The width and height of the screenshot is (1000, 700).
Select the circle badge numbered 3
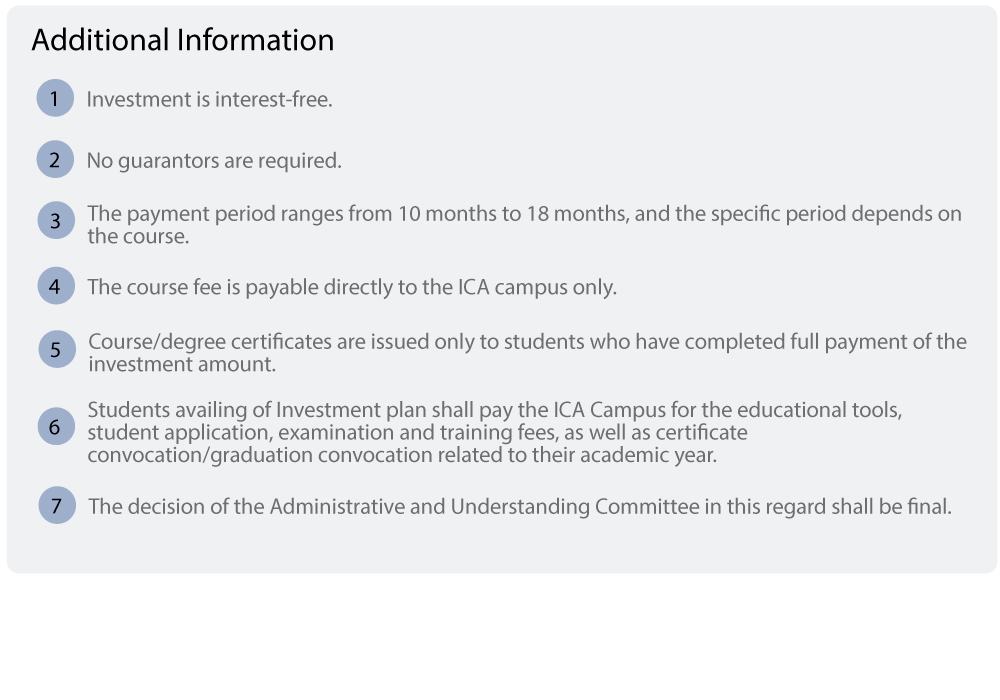(x=55, y=221)
